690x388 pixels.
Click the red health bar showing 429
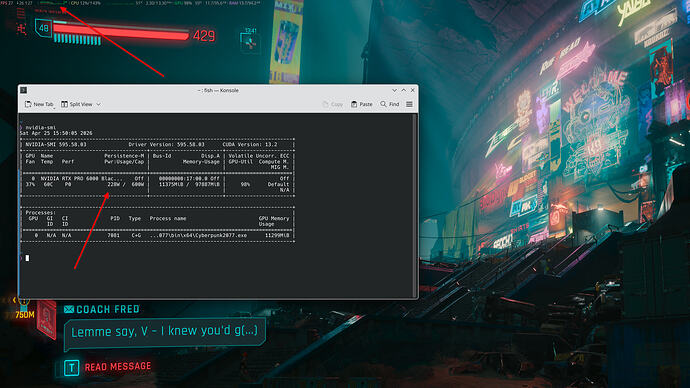click(x=122, y=33)
